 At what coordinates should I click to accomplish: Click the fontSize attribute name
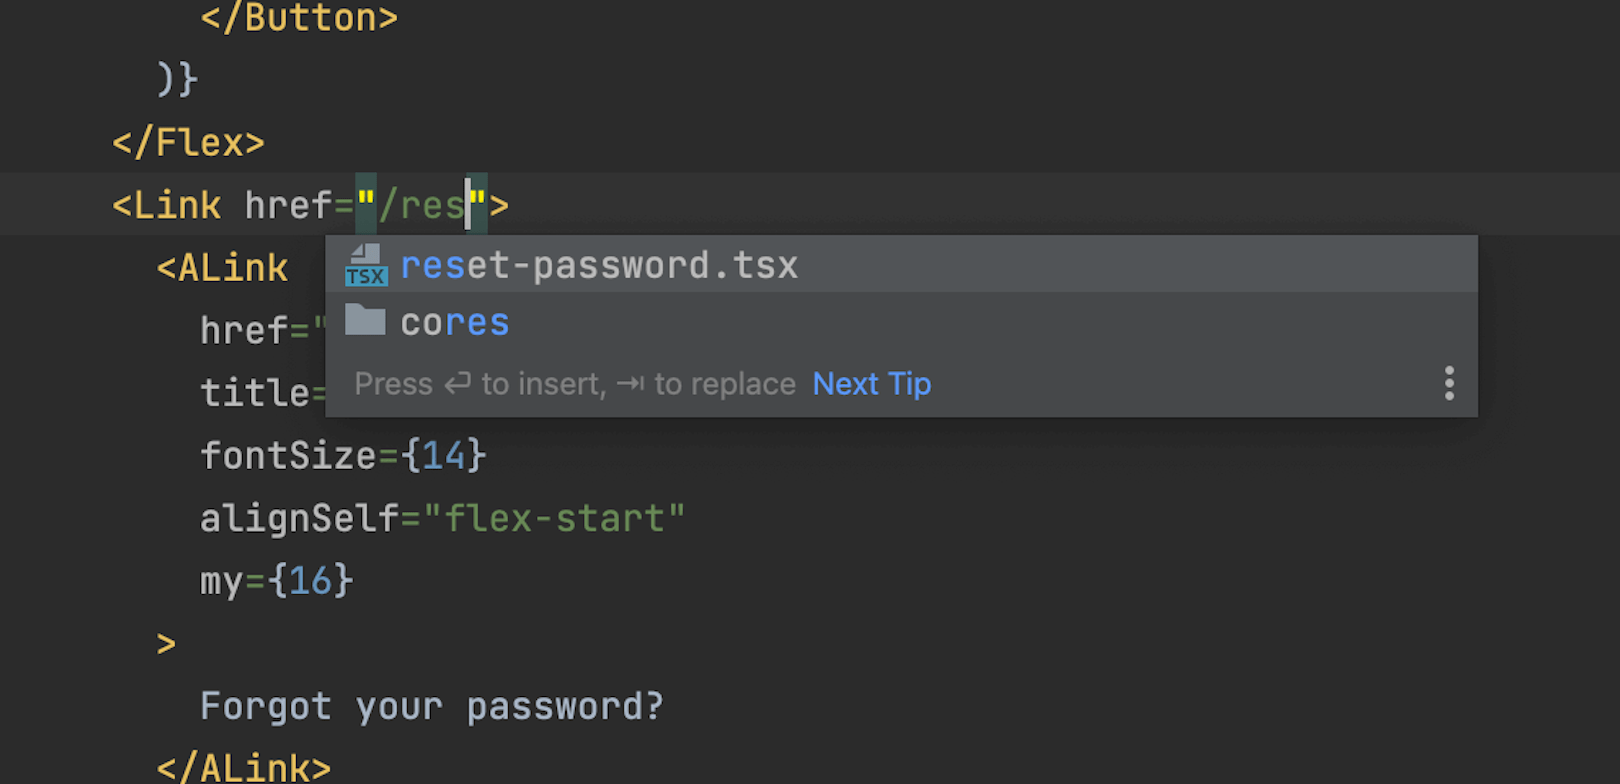tap(288, 456)
